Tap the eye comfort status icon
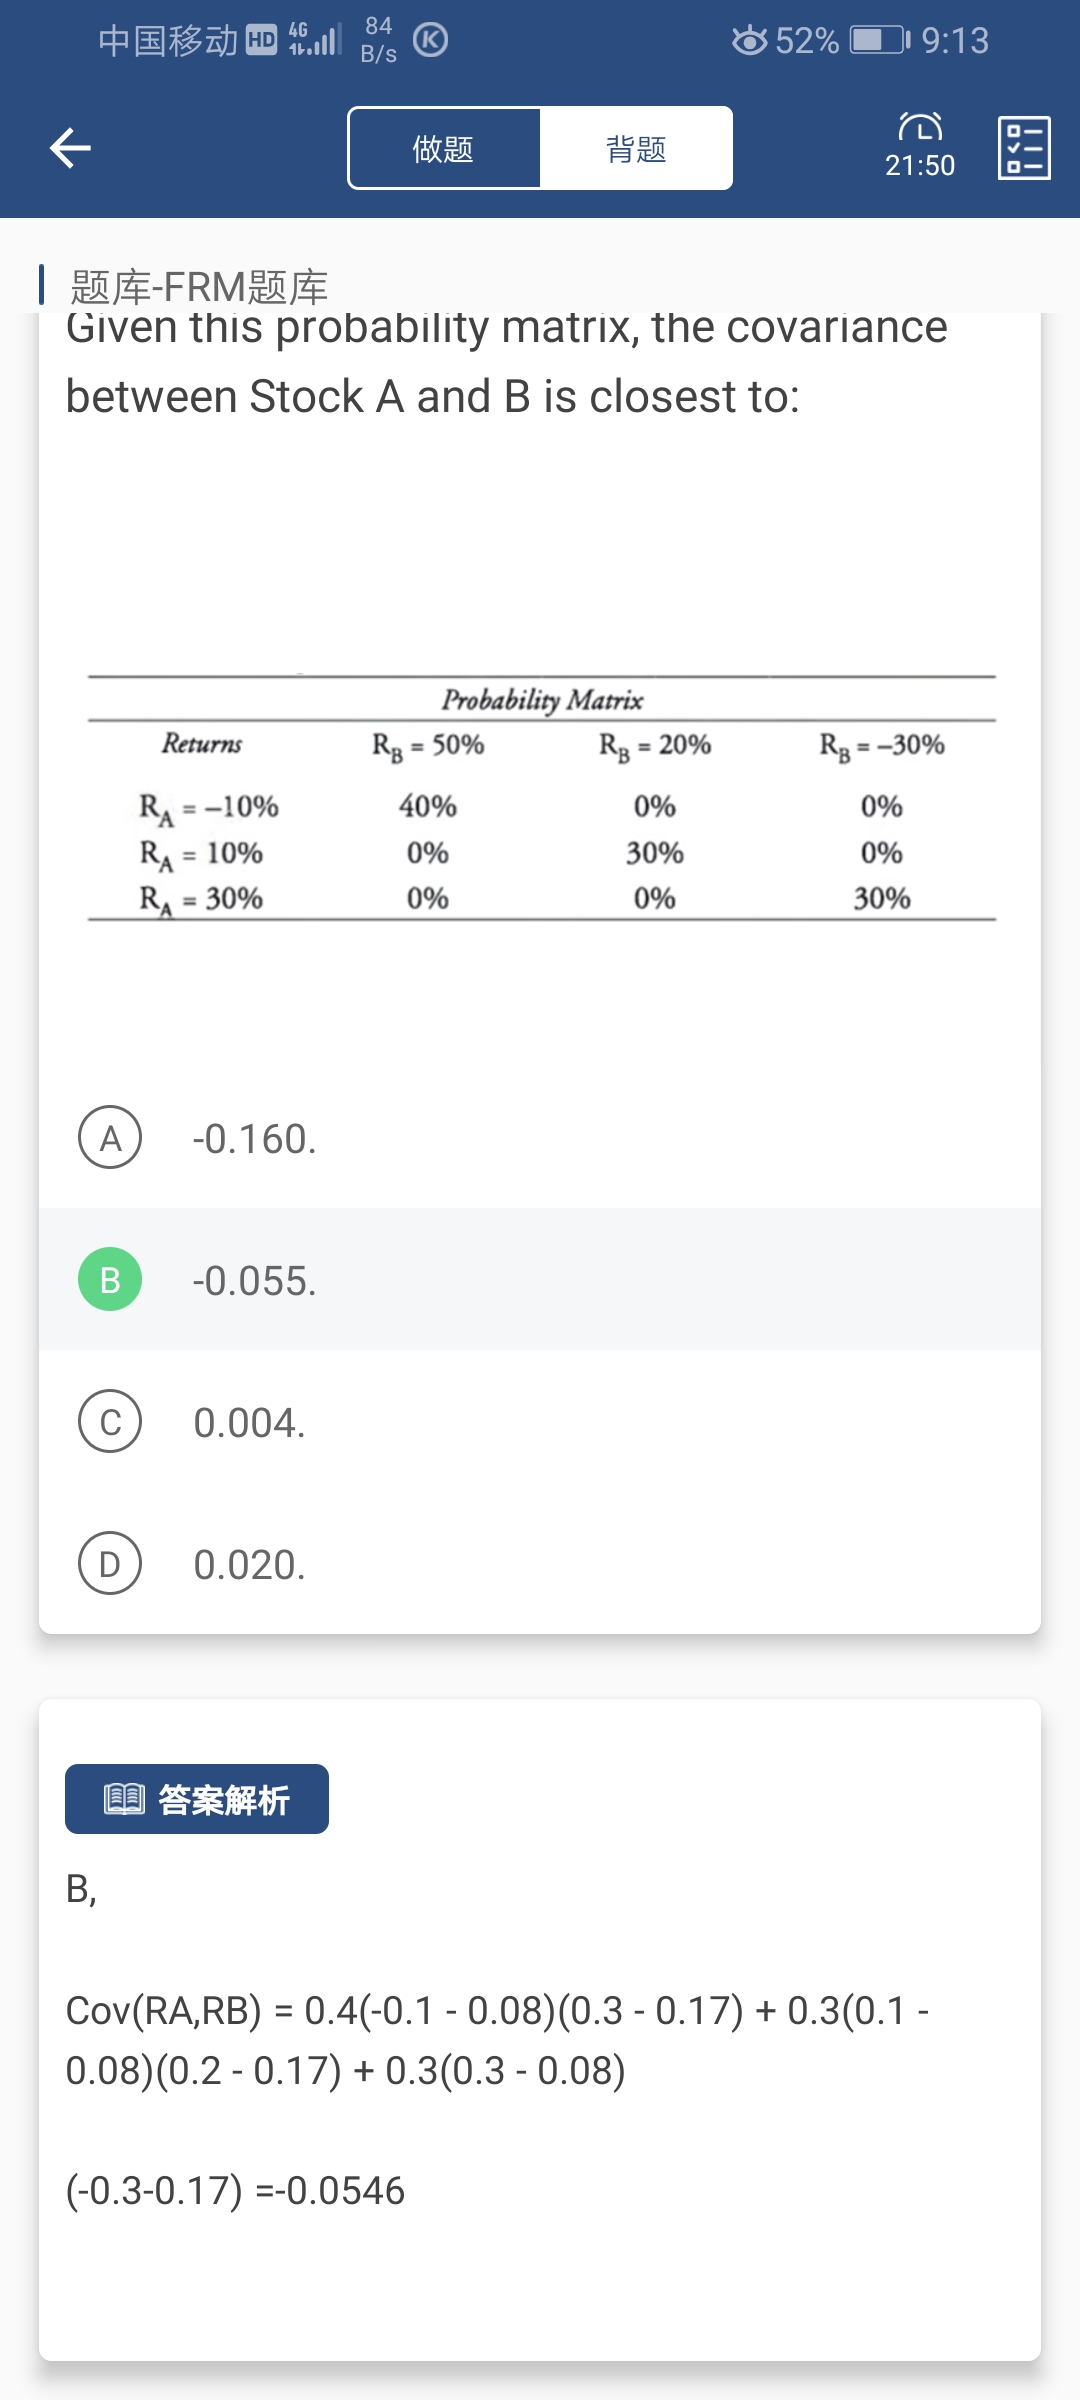This screenshot has height=2400, width=1080. (x=749, y=41)
